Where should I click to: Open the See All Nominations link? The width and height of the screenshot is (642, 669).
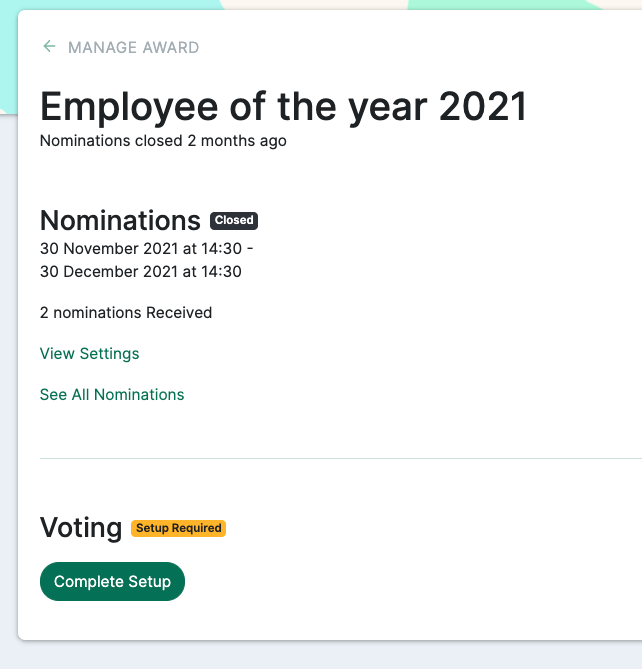(x=112, y=395)
